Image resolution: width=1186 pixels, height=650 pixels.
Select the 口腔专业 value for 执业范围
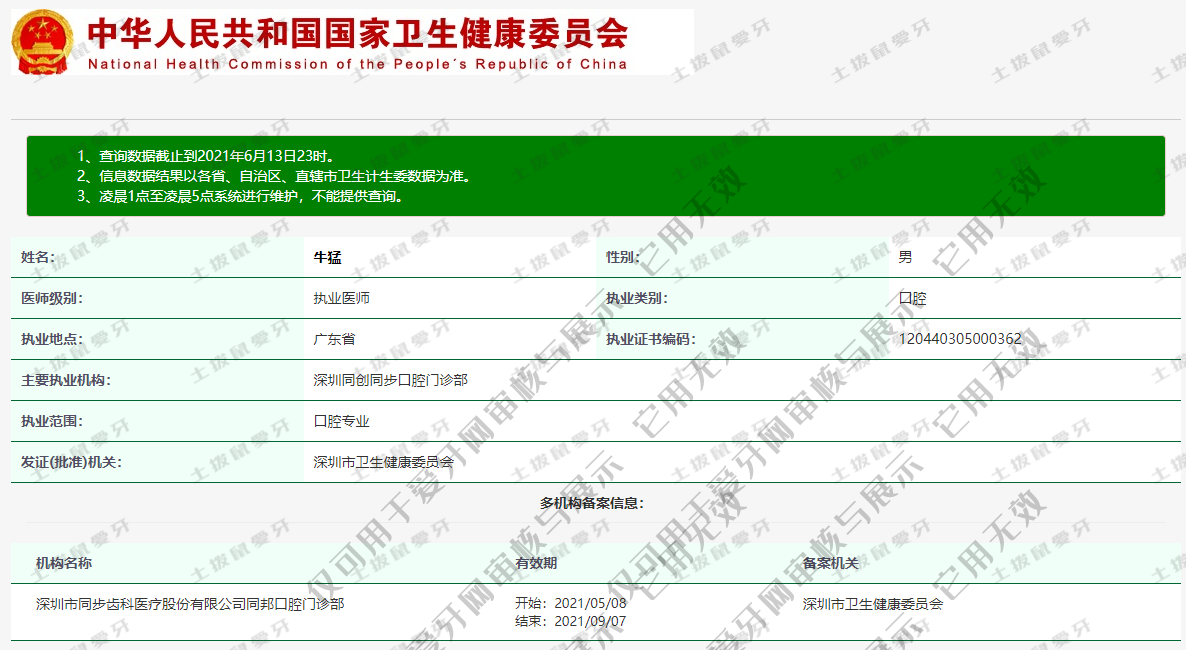(341, 421)
